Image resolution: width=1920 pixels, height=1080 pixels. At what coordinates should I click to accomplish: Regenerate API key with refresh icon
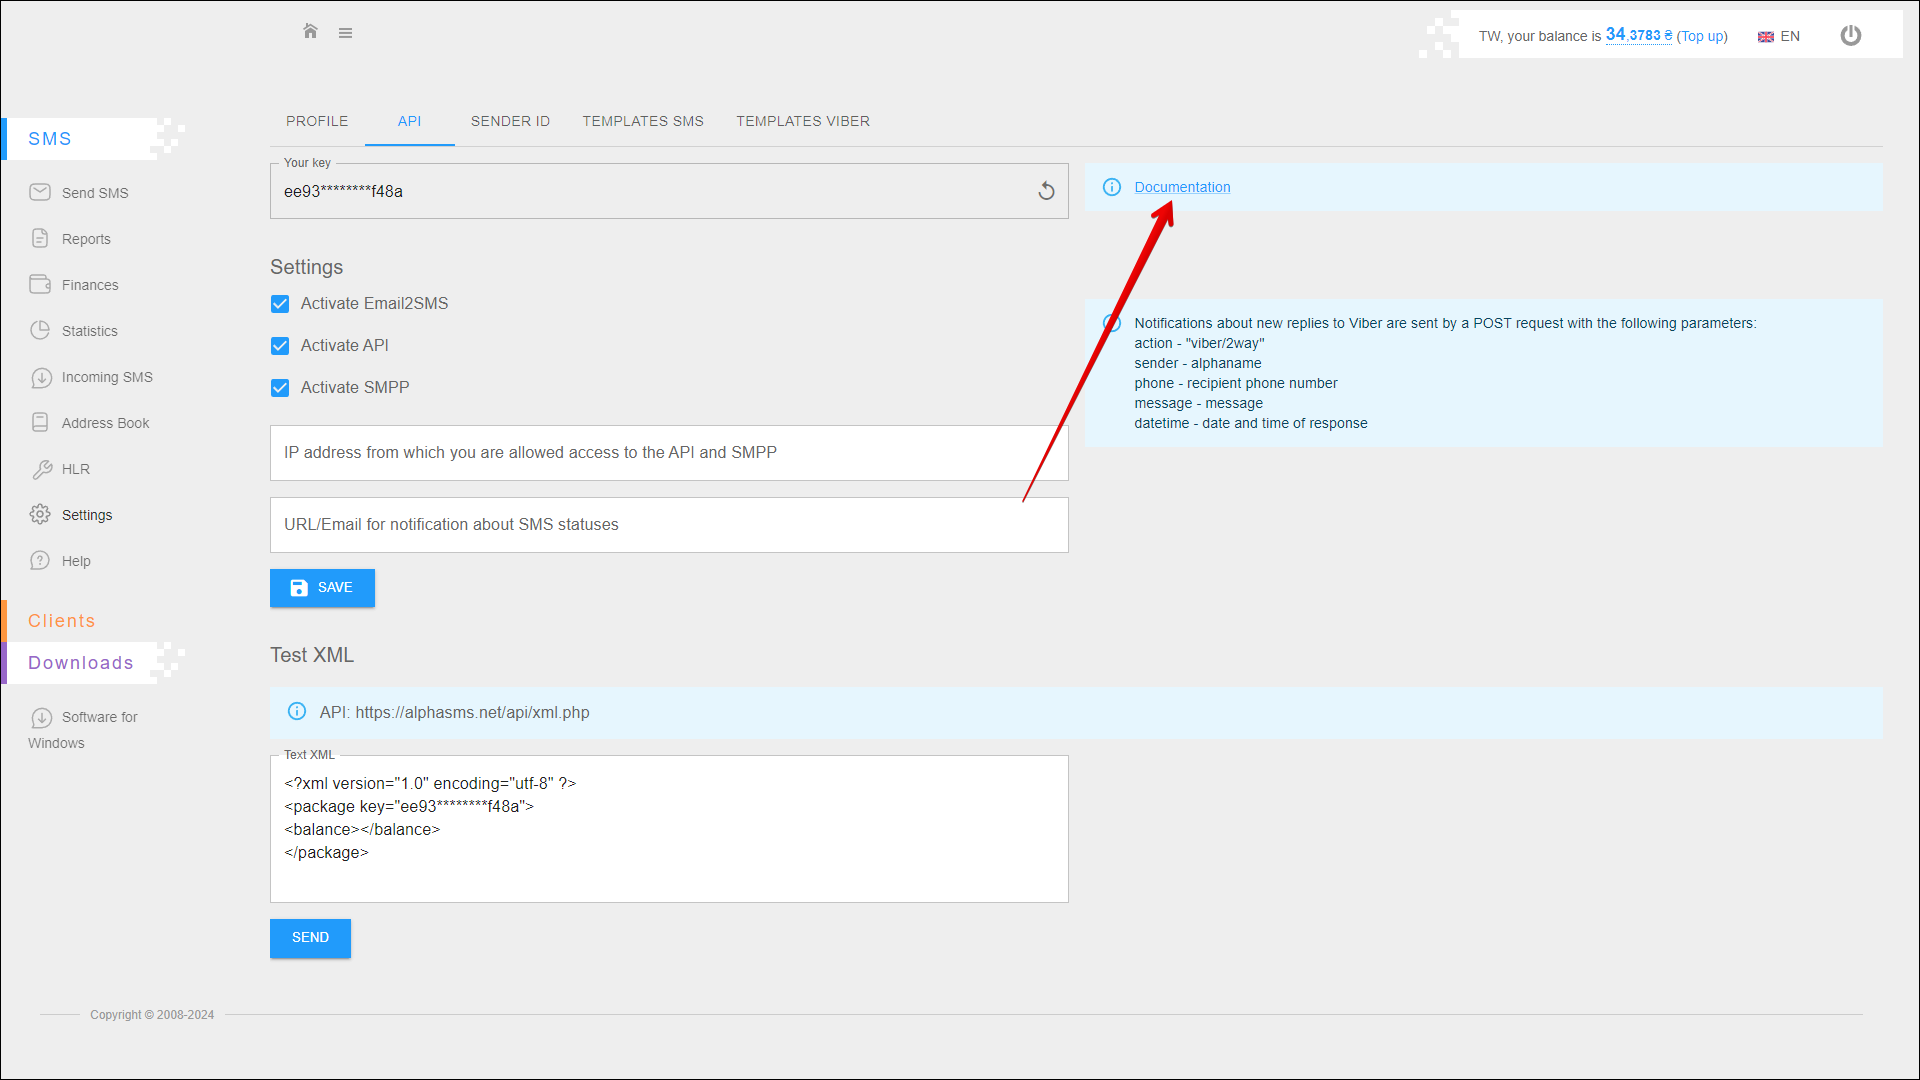pyautogui.click(x=1046, y=191)
